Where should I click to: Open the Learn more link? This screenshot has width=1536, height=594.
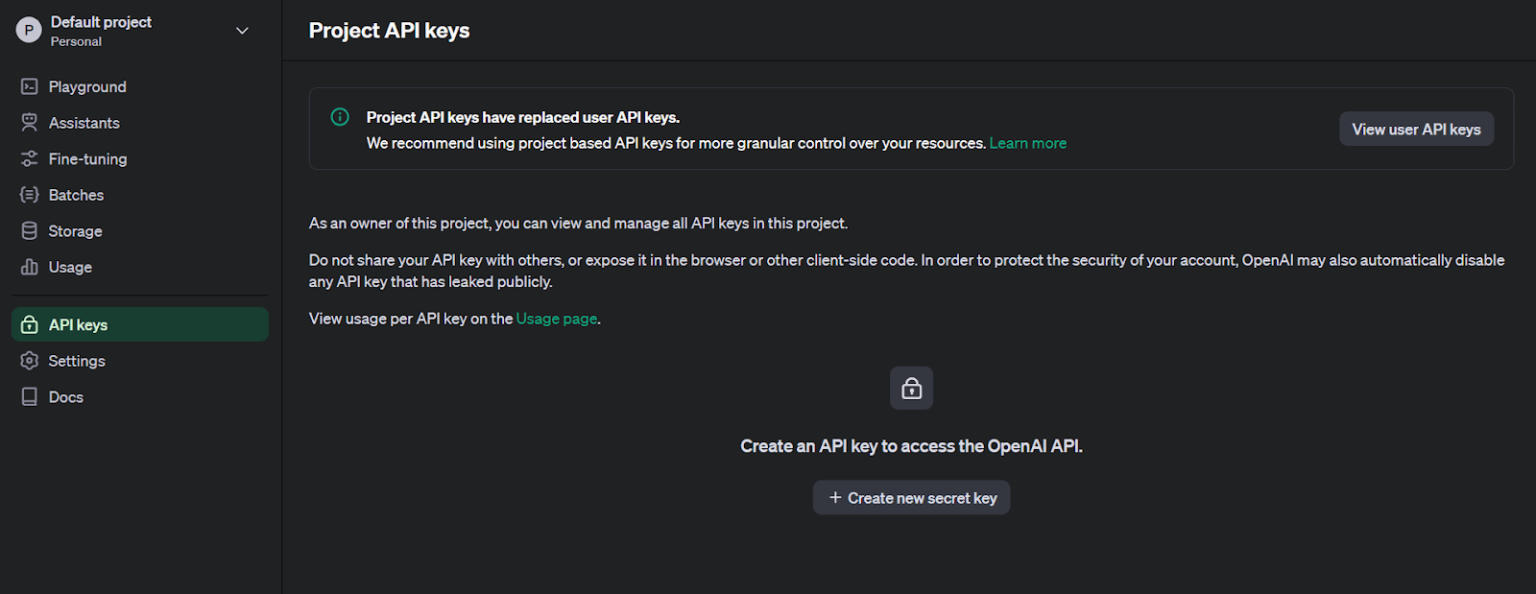click(x=1027, y=143)
